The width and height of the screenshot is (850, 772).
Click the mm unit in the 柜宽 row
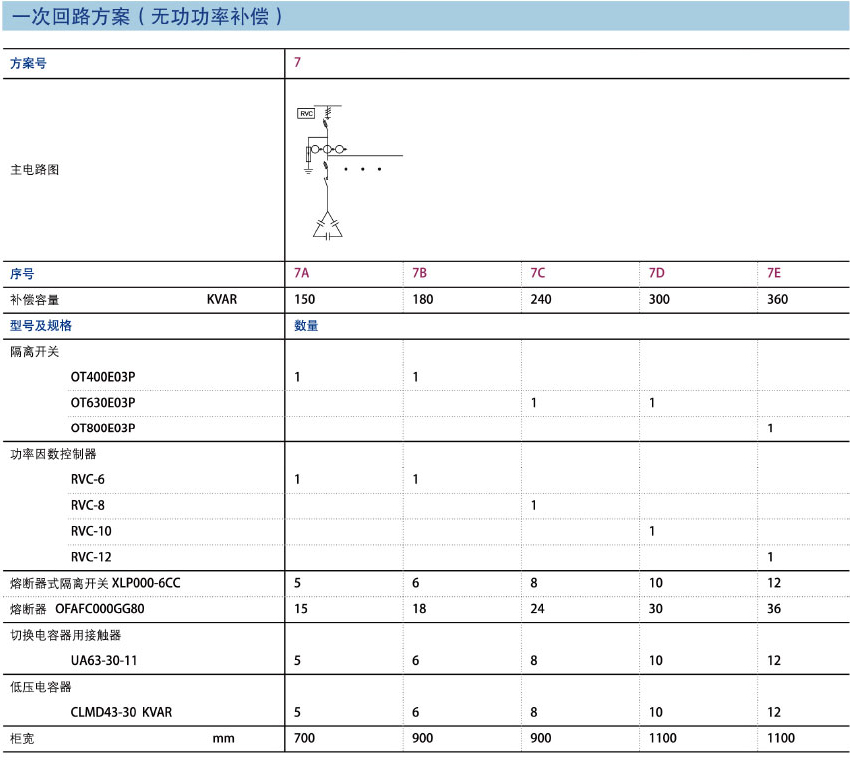[x=223, y=739]
